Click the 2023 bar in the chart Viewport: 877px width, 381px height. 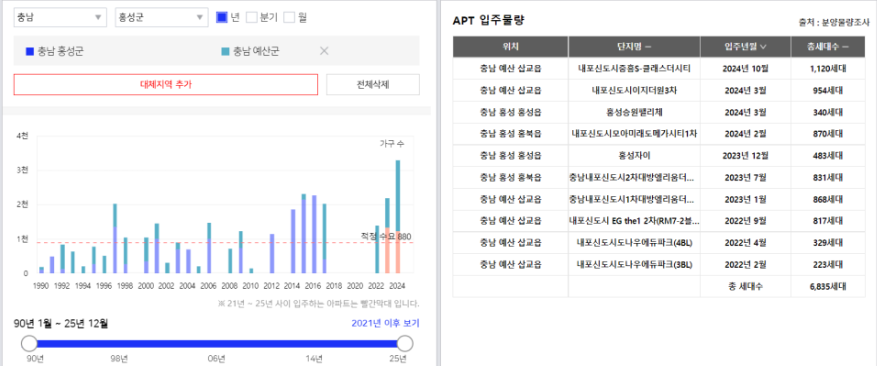click(387, 236)
